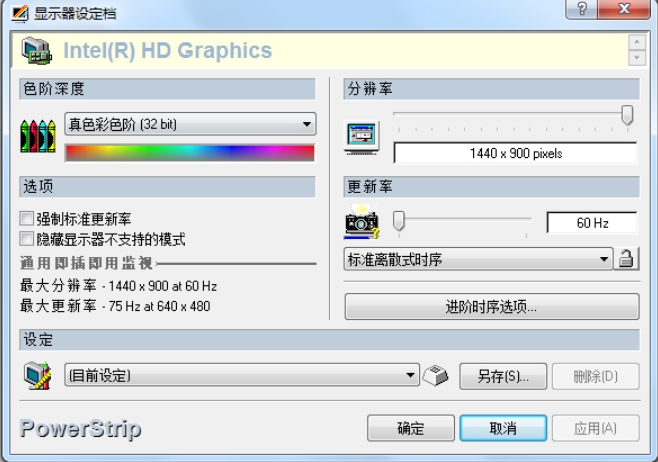
Task: Click the camera refresh rate icon
Action: tap(362, 222)
